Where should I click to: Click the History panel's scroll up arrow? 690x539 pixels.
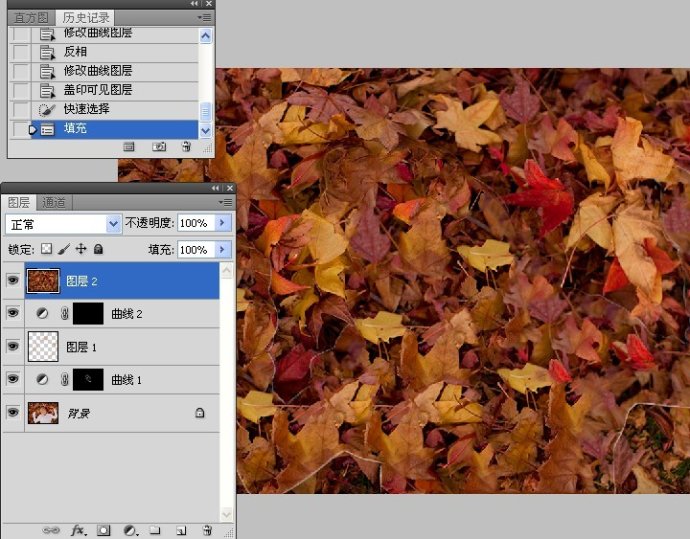(x=206, y=36)
